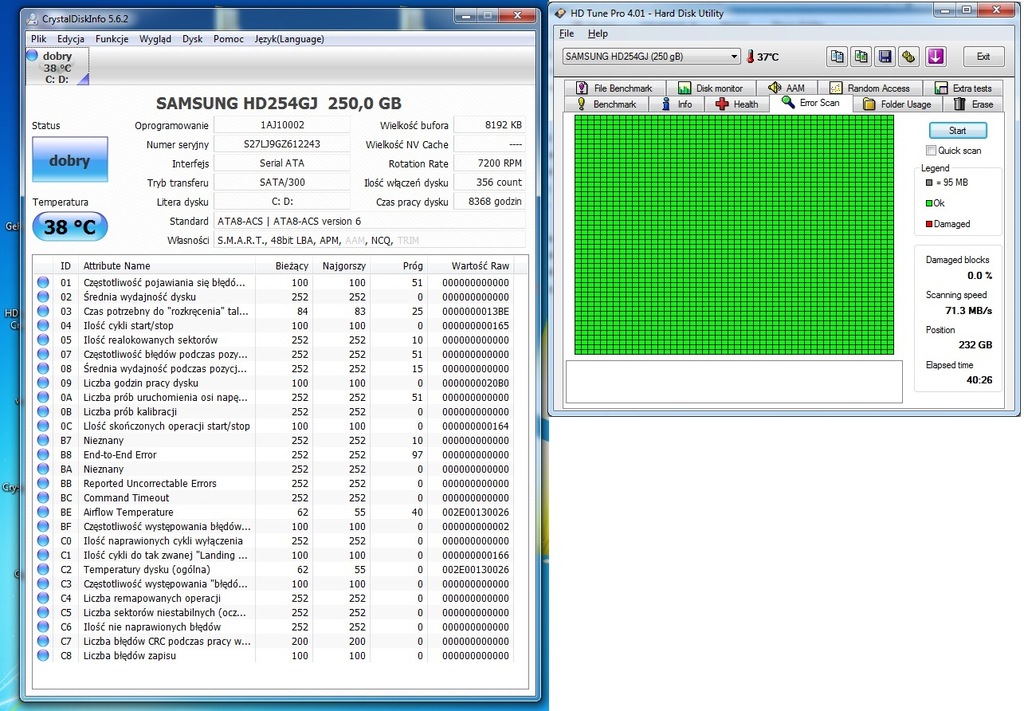Switch to the Extra tests tab
Image resolution: width=1024 pixels, height=711 pixels.
point(963,88)
